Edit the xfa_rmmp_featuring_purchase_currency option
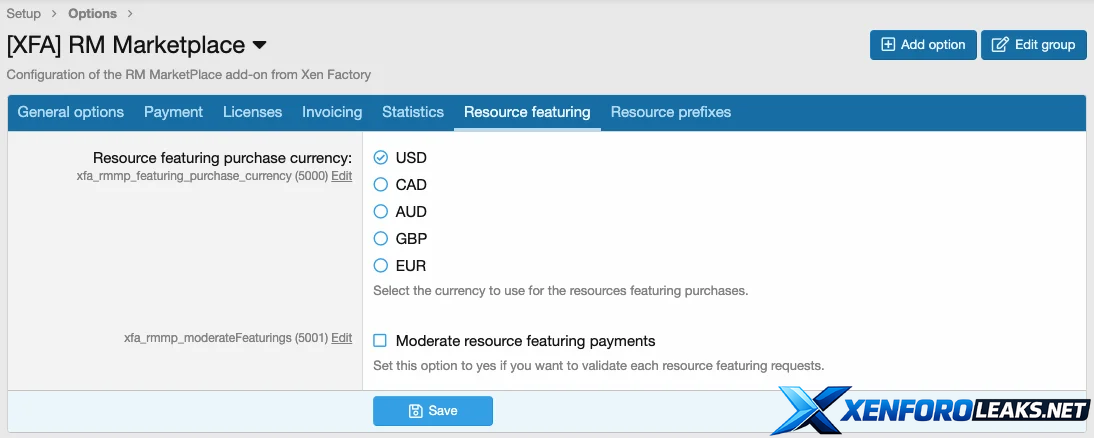Viewport: 1094px width, 438px height. point(341,176)
